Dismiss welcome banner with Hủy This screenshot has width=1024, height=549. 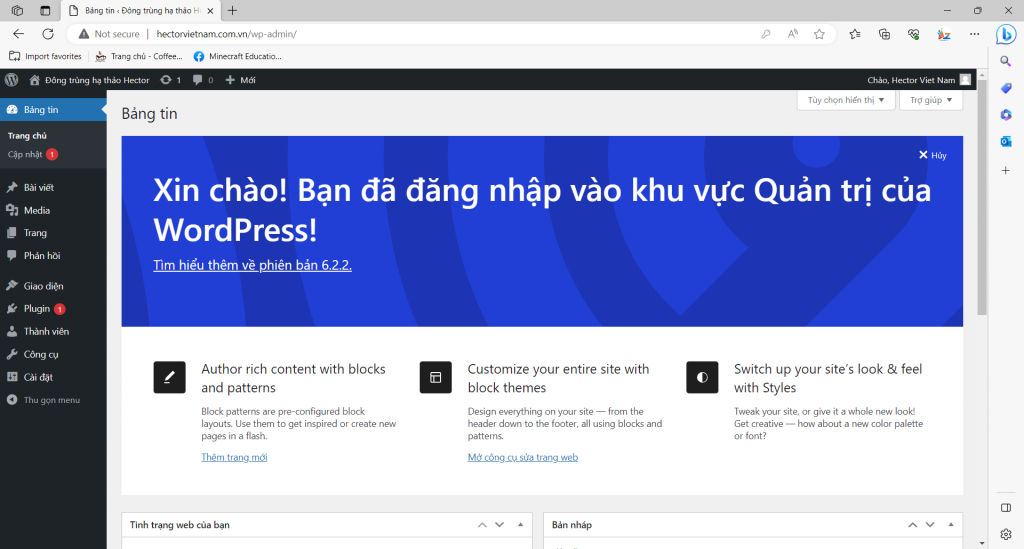pos(933,155)
